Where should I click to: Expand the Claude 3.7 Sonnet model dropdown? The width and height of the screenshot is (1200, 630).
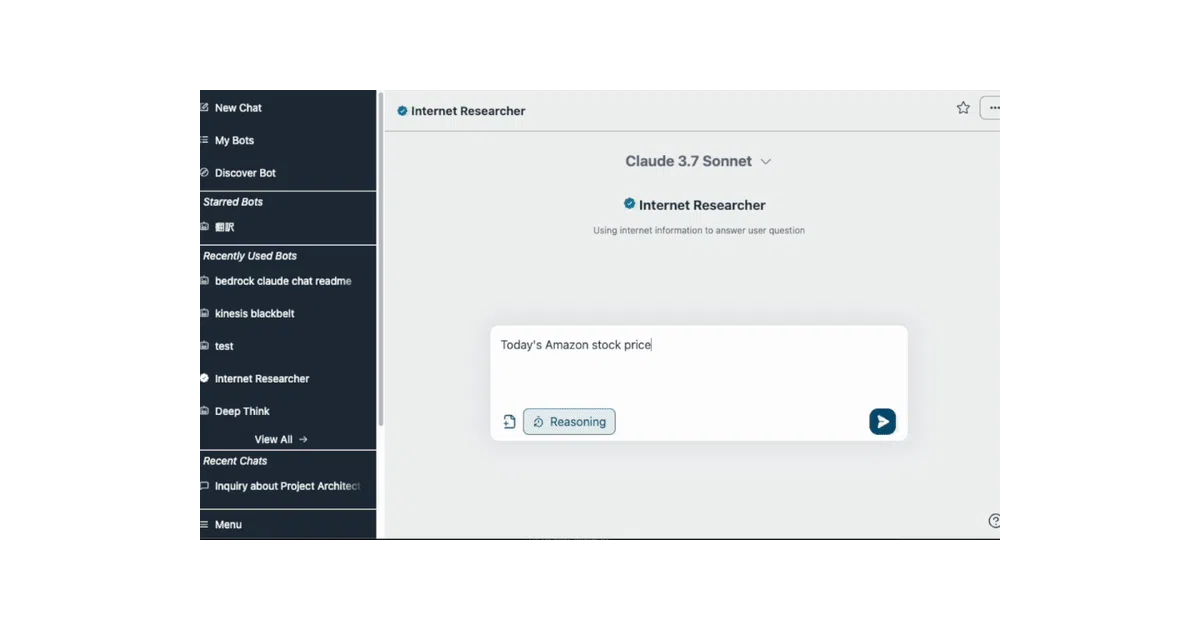(x=698, y=161)
